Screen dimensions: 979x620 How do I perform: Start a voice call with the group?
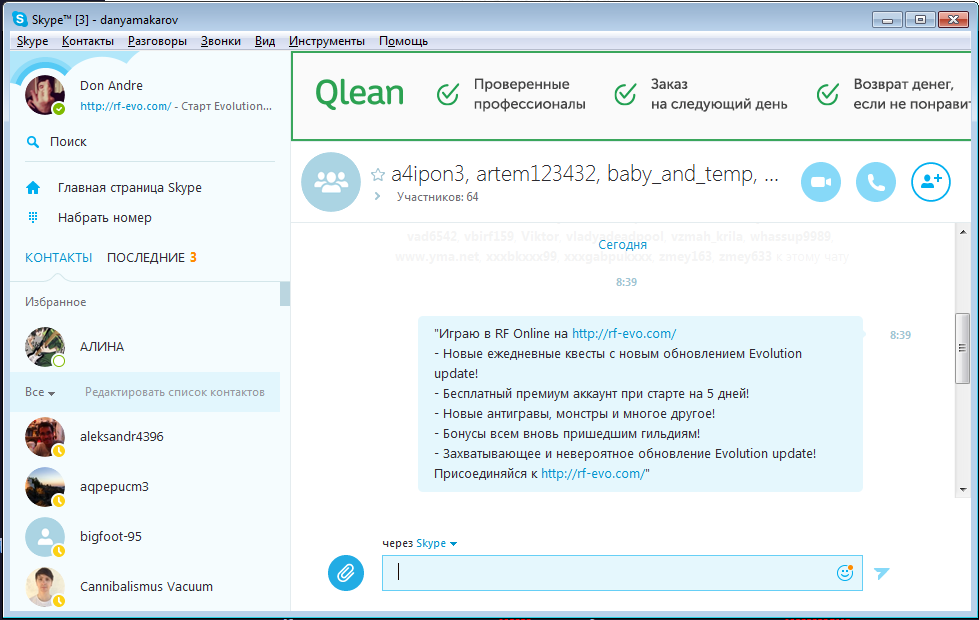875,182
